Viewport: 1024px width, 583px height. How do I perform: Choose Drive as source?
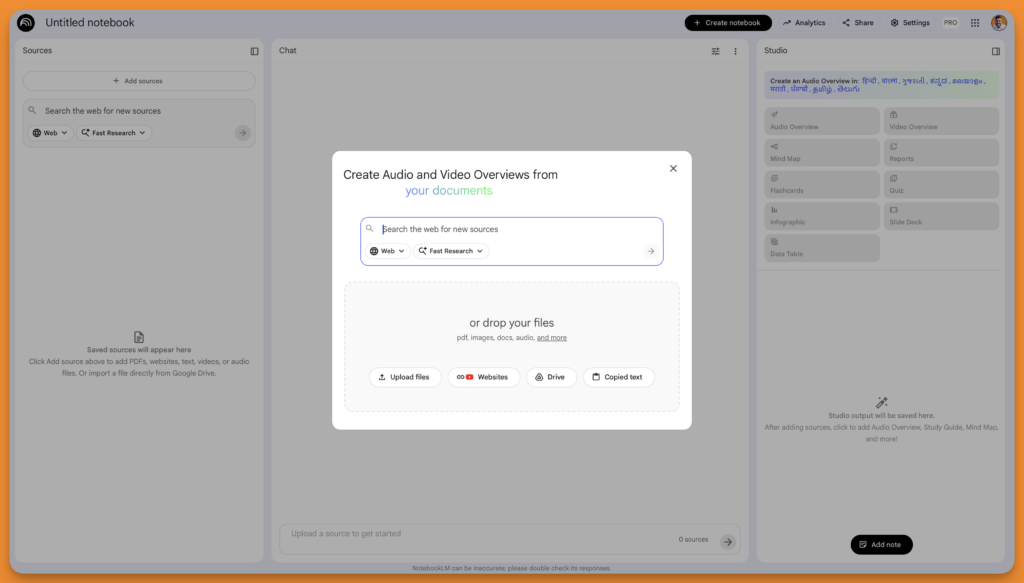(551, 377)
